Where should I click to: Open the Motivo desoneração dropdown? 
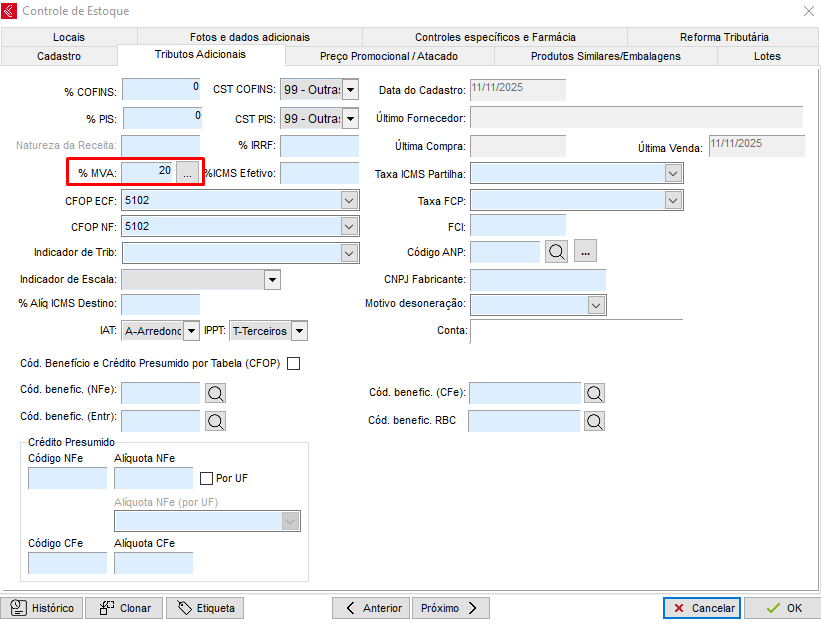click(x=596, y=304)
